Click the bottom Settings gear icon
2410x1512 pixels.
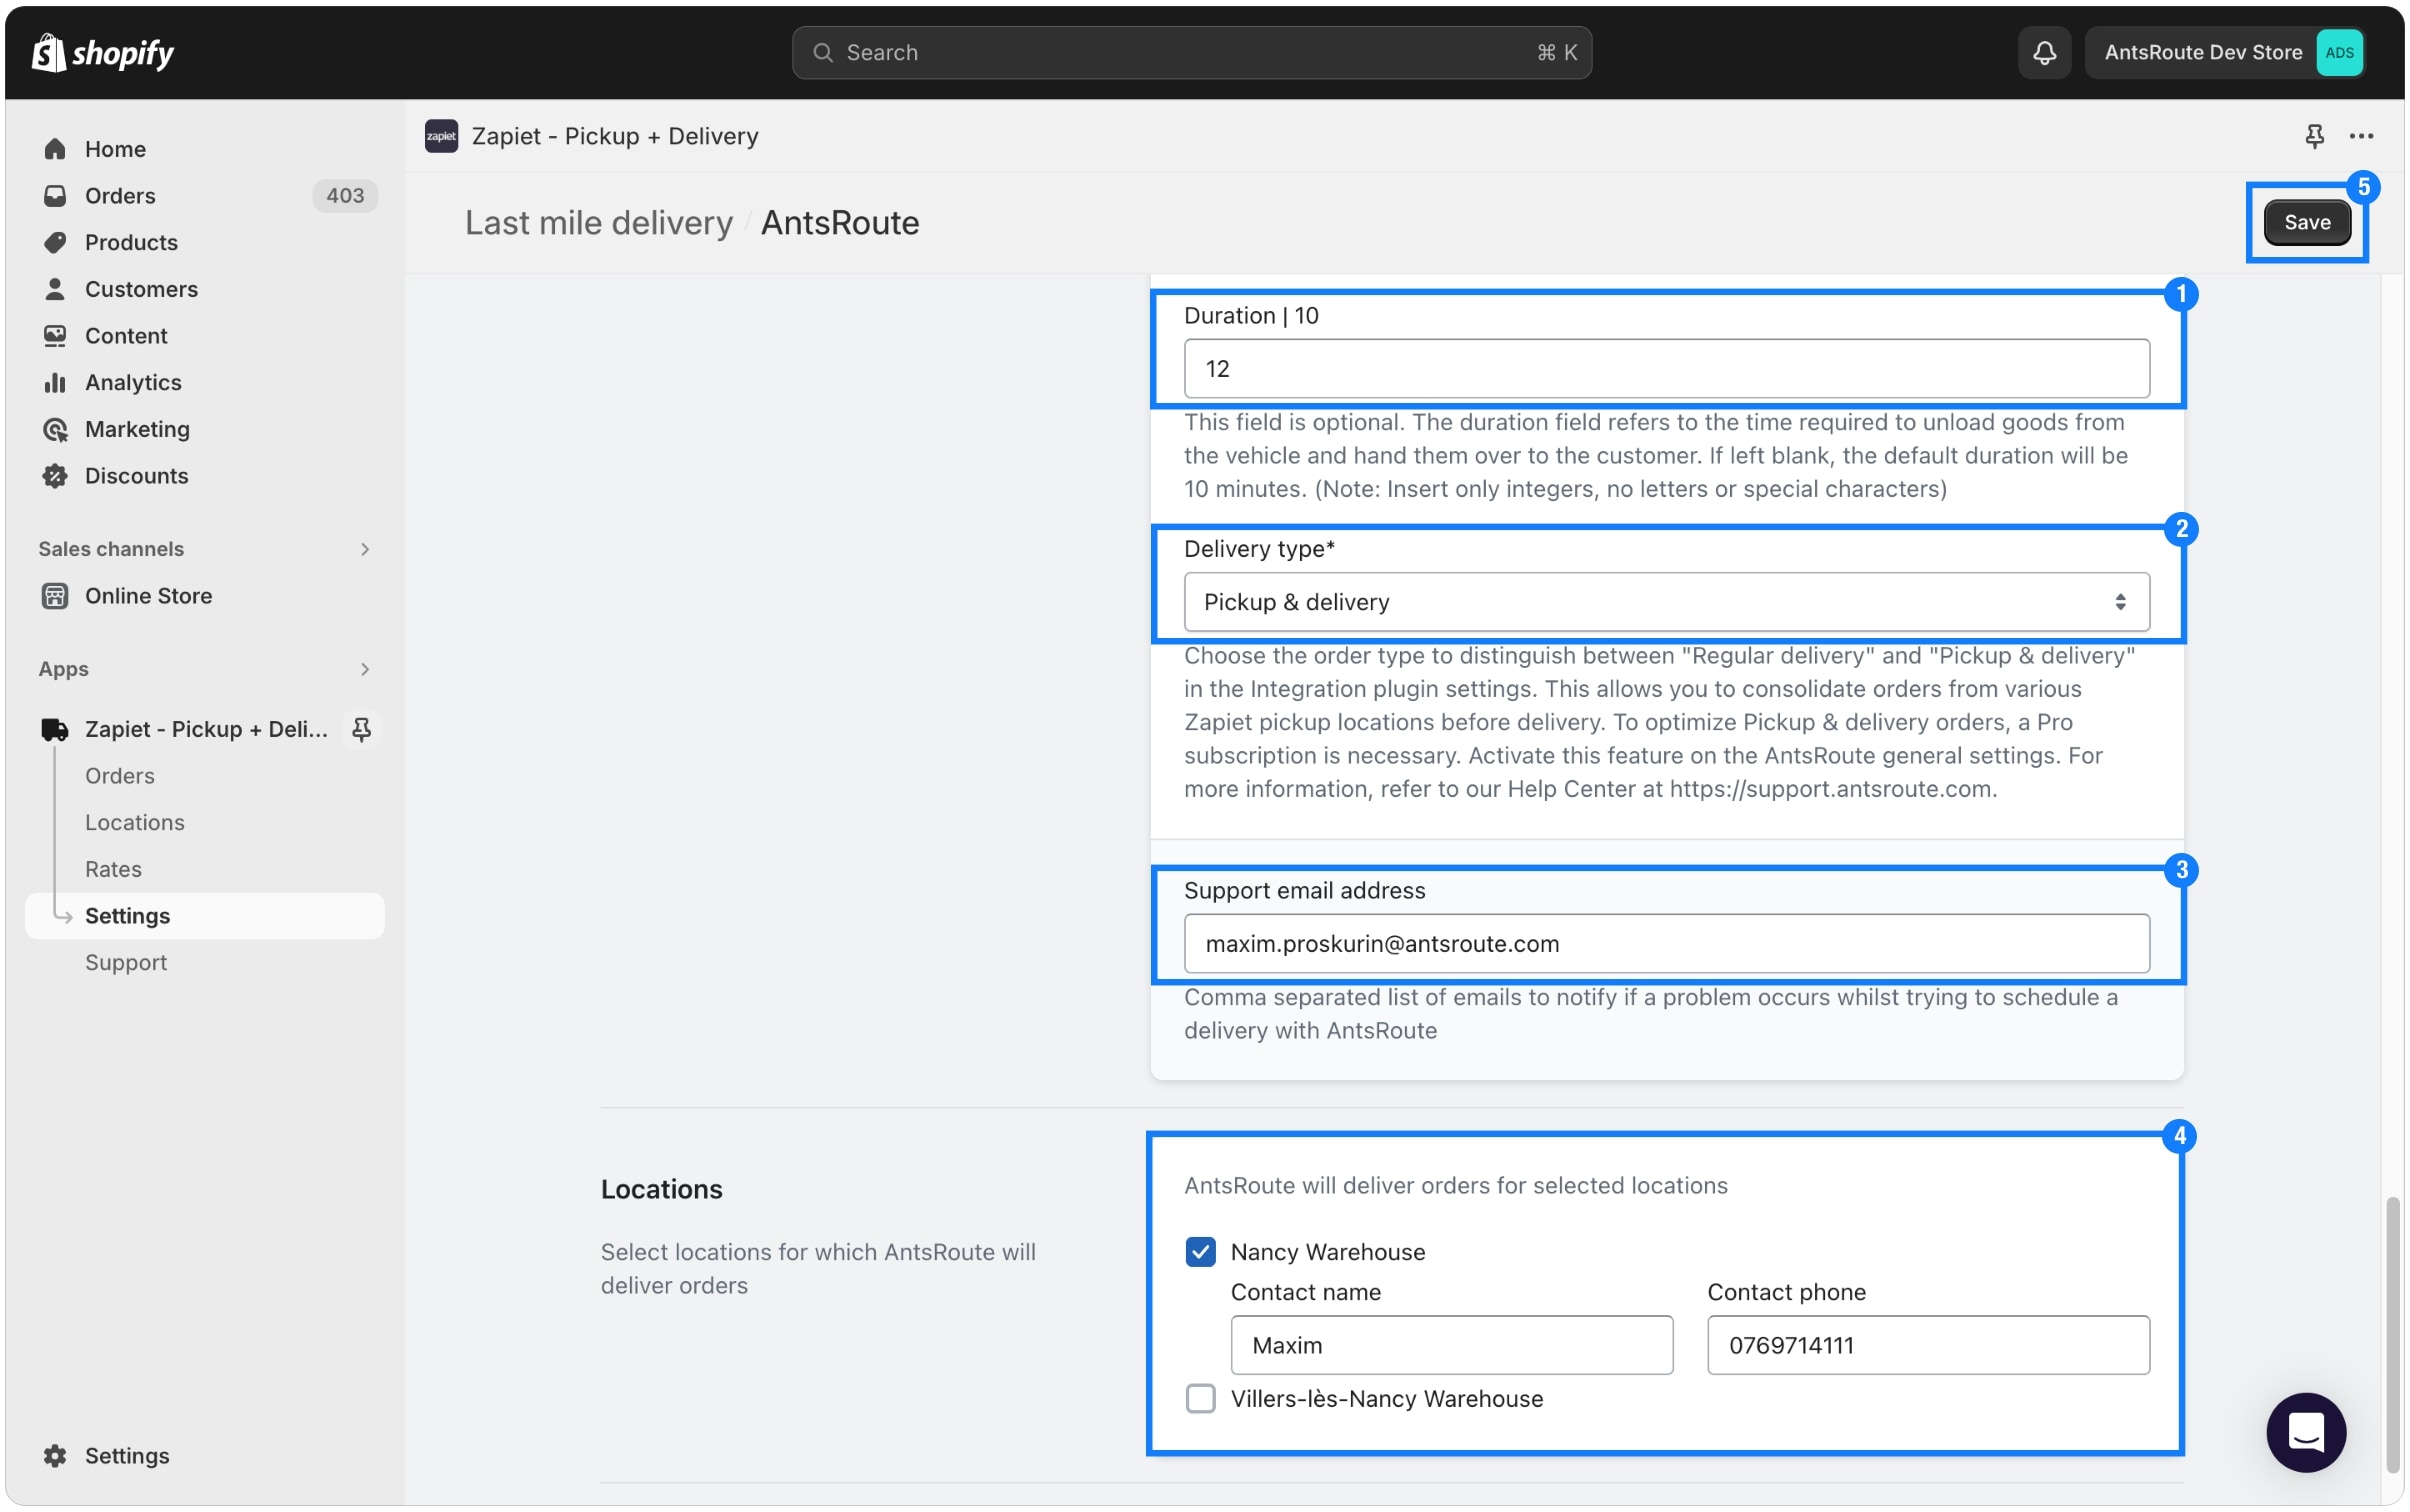(x=55, y=1455)
